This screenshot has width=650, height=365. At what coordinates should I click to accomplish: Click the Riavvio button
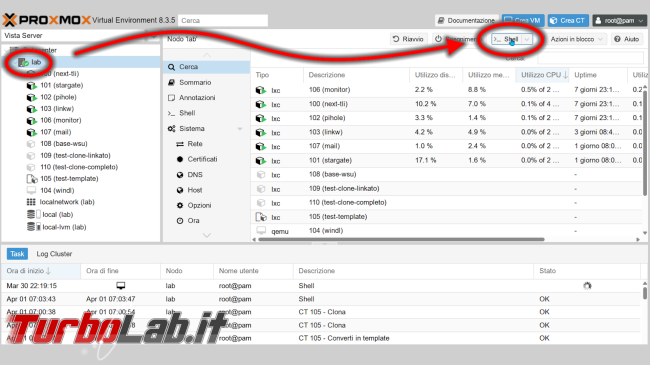pyautogui.click(x=409, y=39)
